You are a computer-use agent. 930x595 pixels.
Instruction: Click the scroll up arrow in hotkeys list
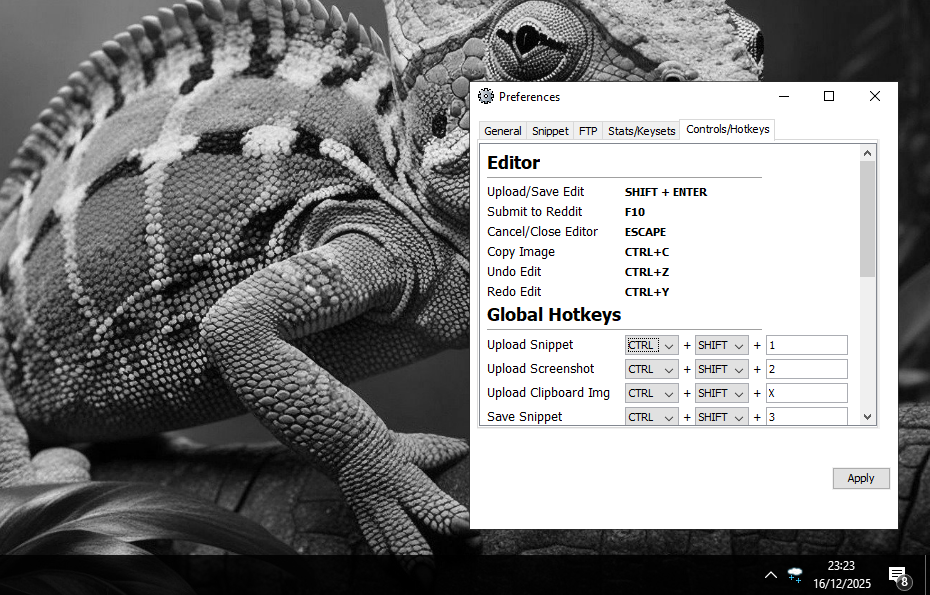coord(867,153)
